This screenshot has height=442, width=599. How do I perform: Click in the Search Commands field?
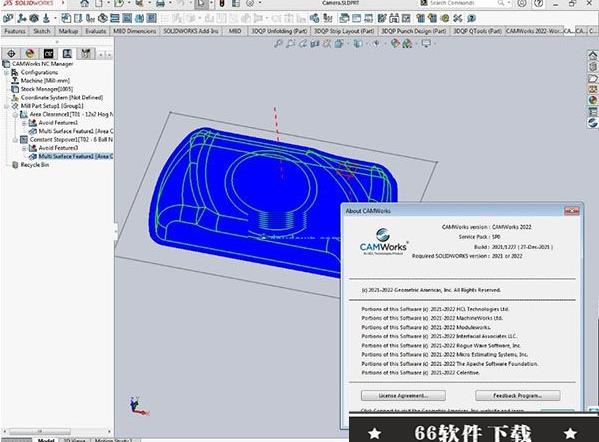point(462,3)
